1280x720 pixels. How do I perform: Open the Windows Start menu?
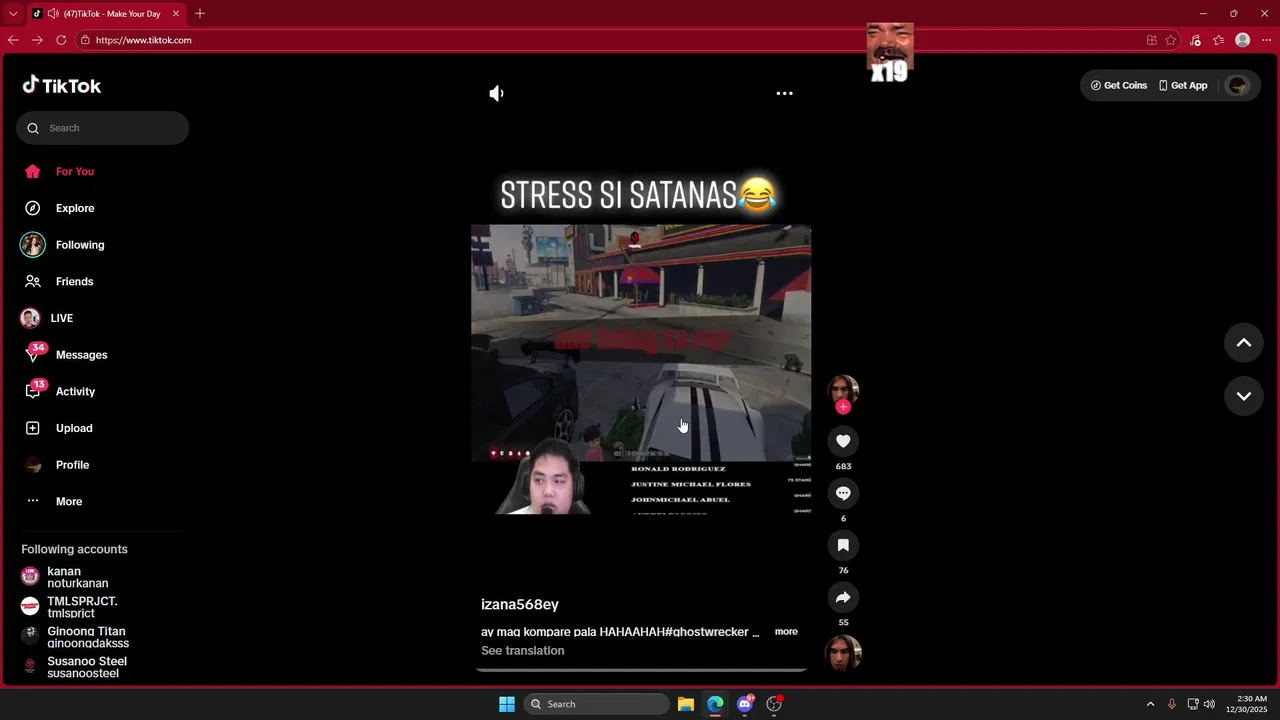tap(507, 704)
